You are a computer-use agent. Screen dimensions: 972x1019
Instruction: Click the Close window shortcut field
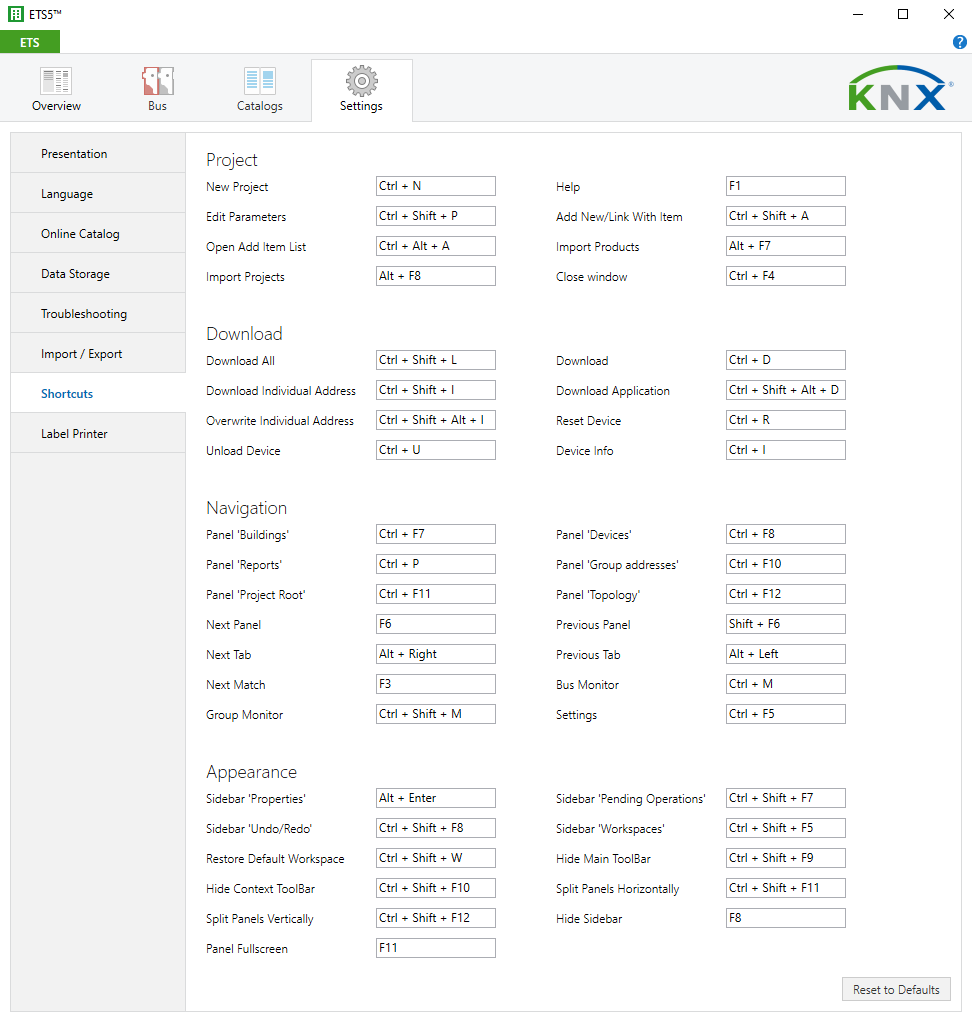click(786, 276)
